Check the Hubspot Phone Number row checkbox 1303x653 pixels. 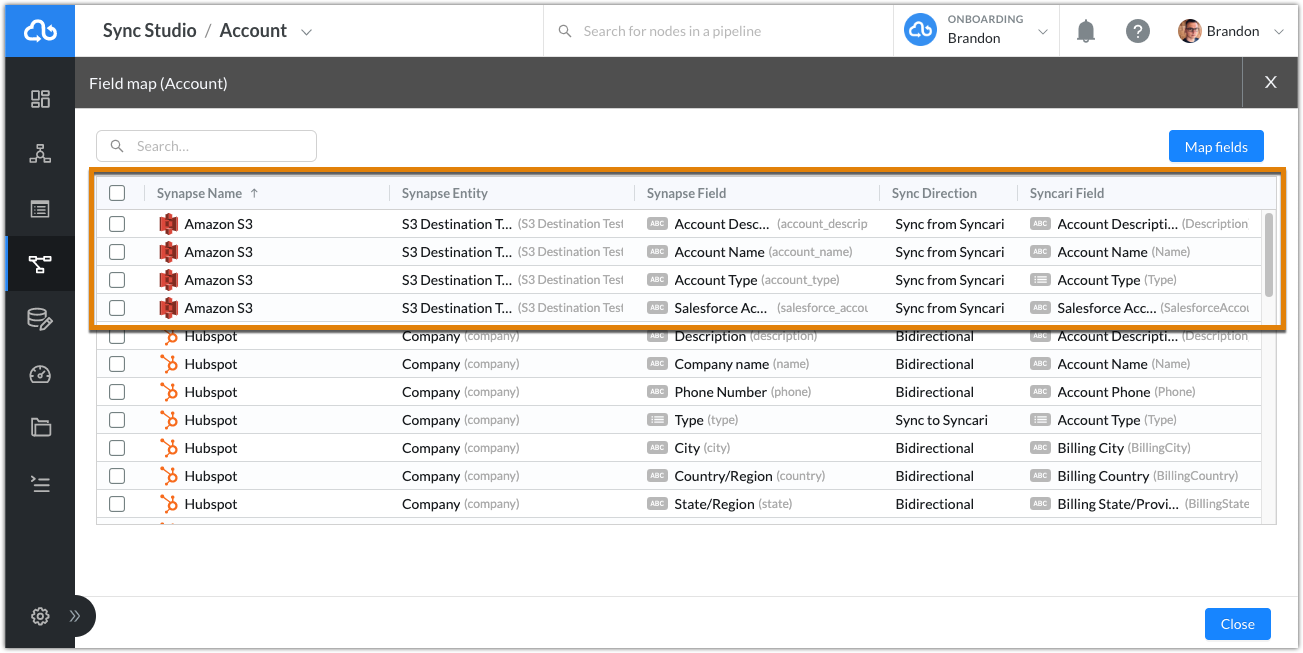(x=117, y=392)
